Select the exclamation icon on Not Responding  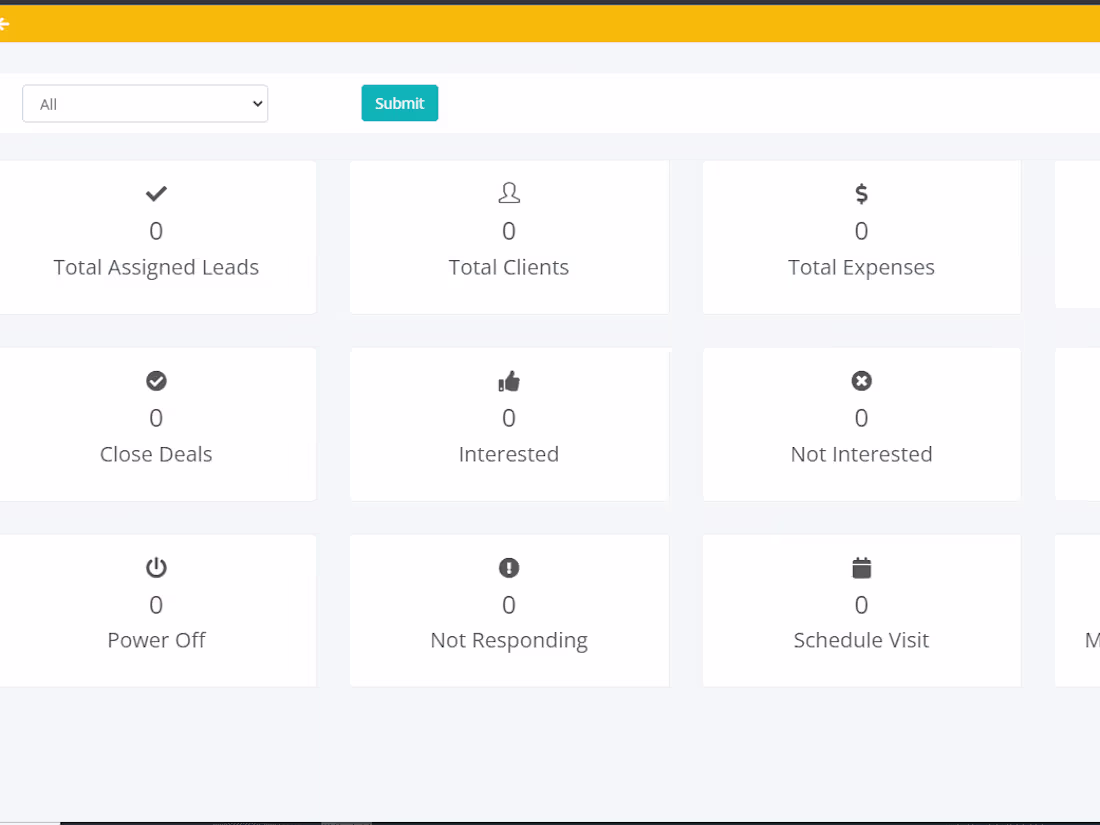(509, 567)
